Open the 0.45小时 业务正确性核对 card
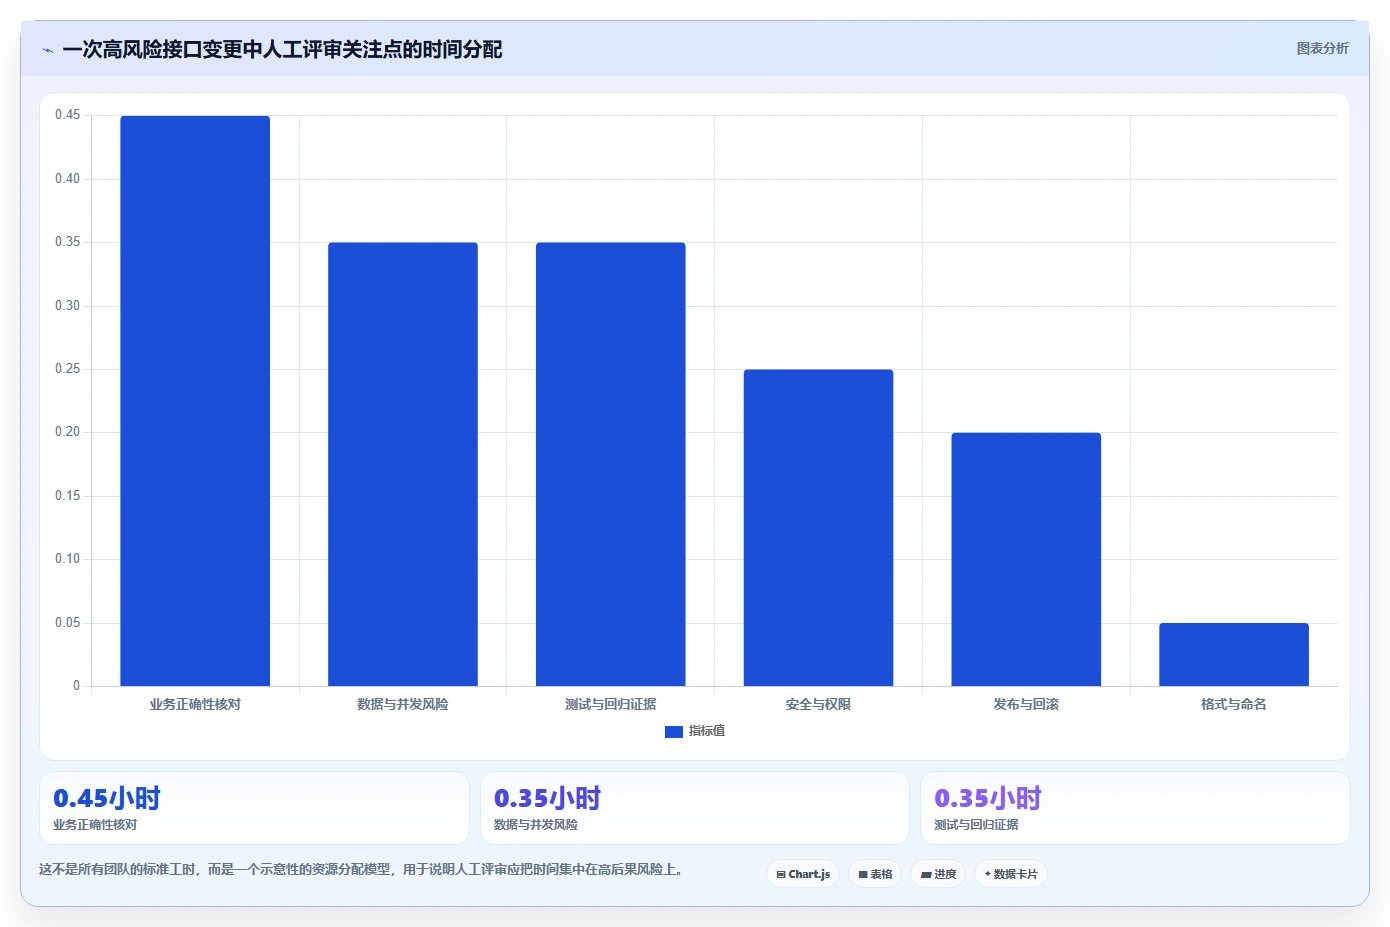Viewport: 1390px width, 927px height. [x=254, y=808]
